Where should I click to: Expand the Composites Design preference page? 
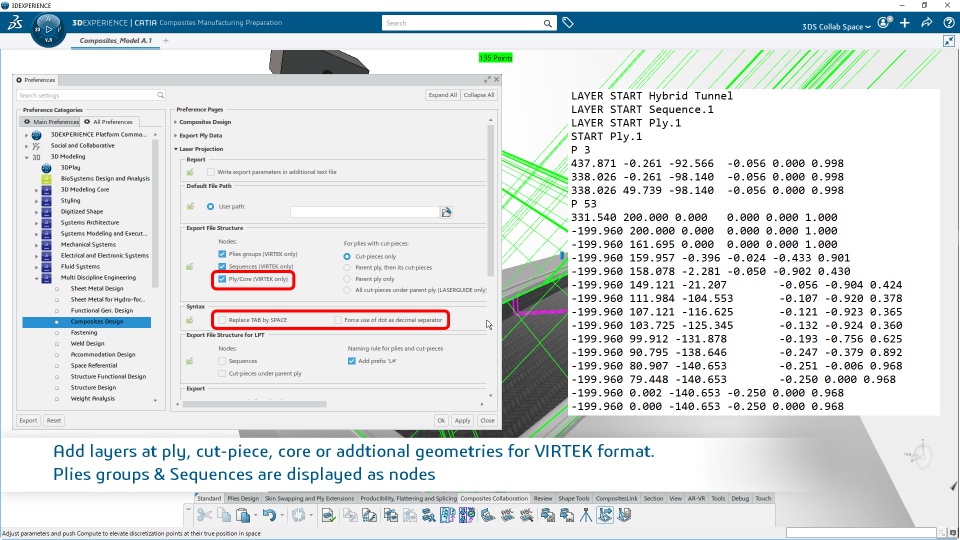[x=176, y=122]
